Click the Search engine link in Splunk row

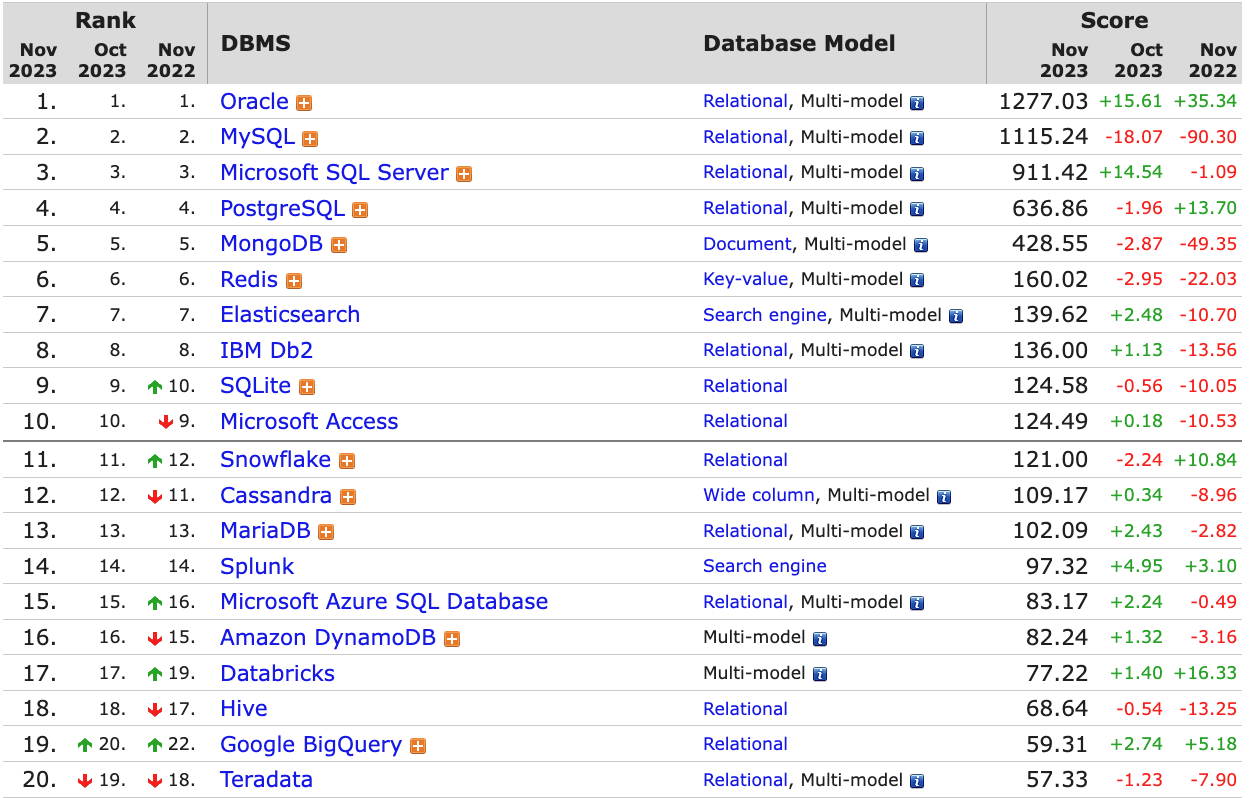pyautogui.click(x=765, y=566)
